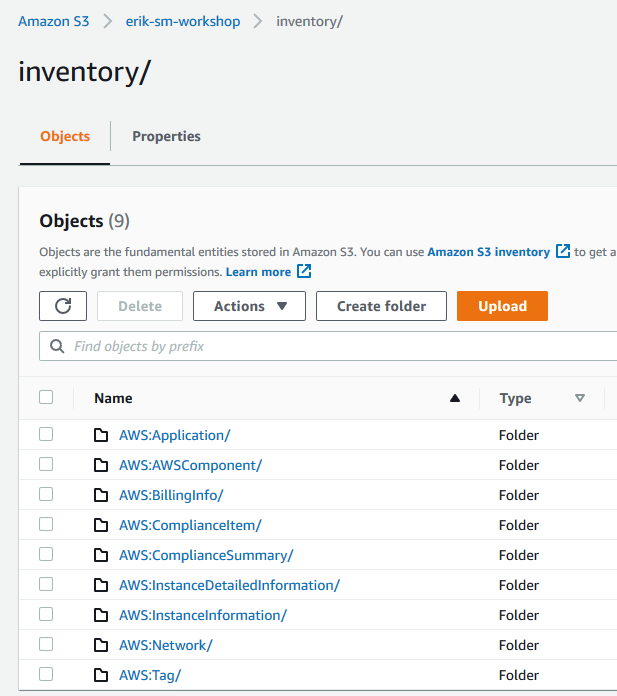Click folder icon beside AWS:ComplianceSummary/

[101, 555]
